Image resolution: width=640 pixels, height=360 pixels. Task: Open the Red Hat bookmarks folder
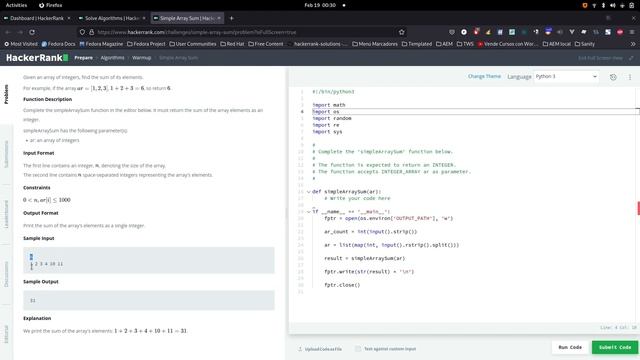(232, 44)
